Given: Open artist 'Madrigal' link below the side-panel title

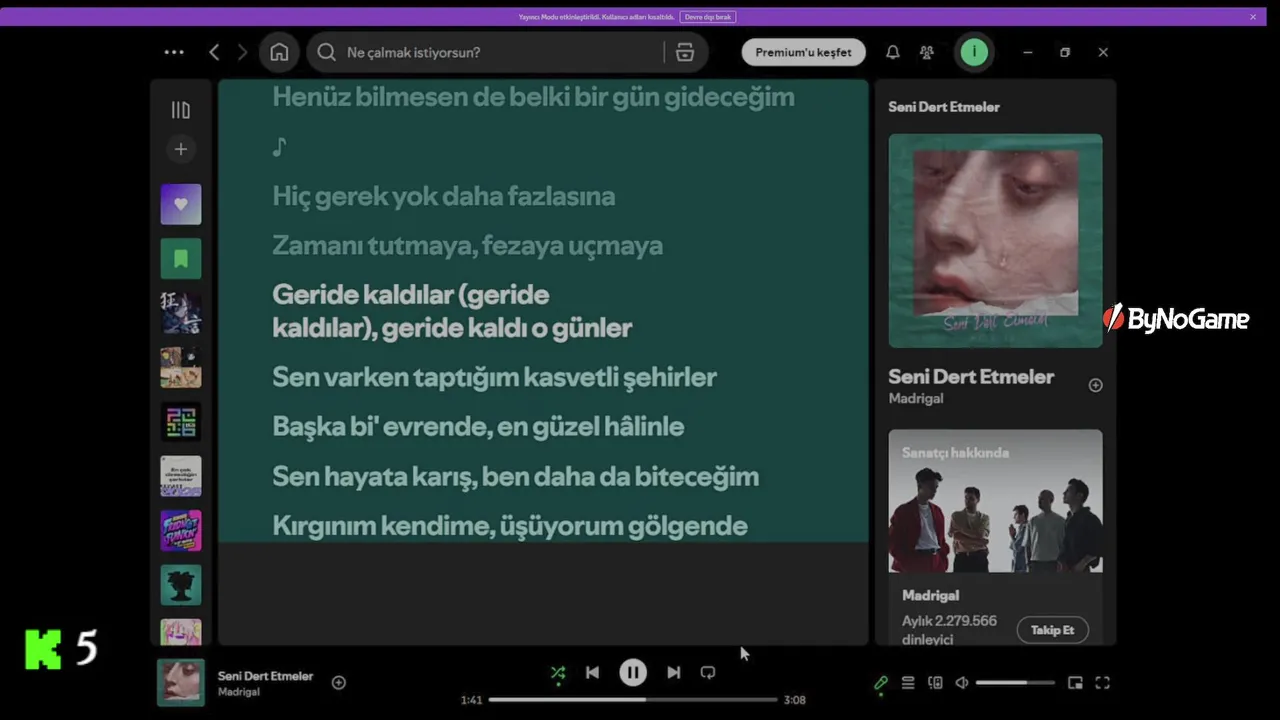Looking at the screenshot, I should (x=916, y=398).
